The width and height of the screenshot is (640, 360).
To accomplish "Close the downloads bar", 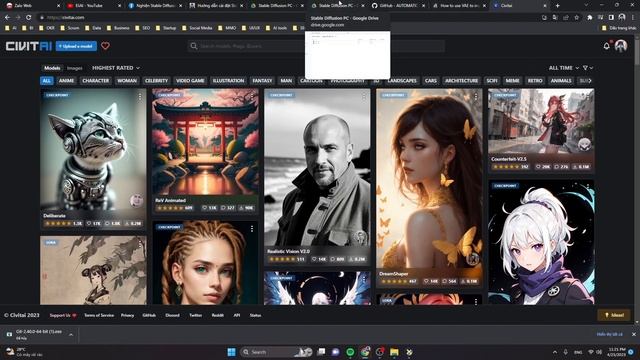I will [633, 334].
